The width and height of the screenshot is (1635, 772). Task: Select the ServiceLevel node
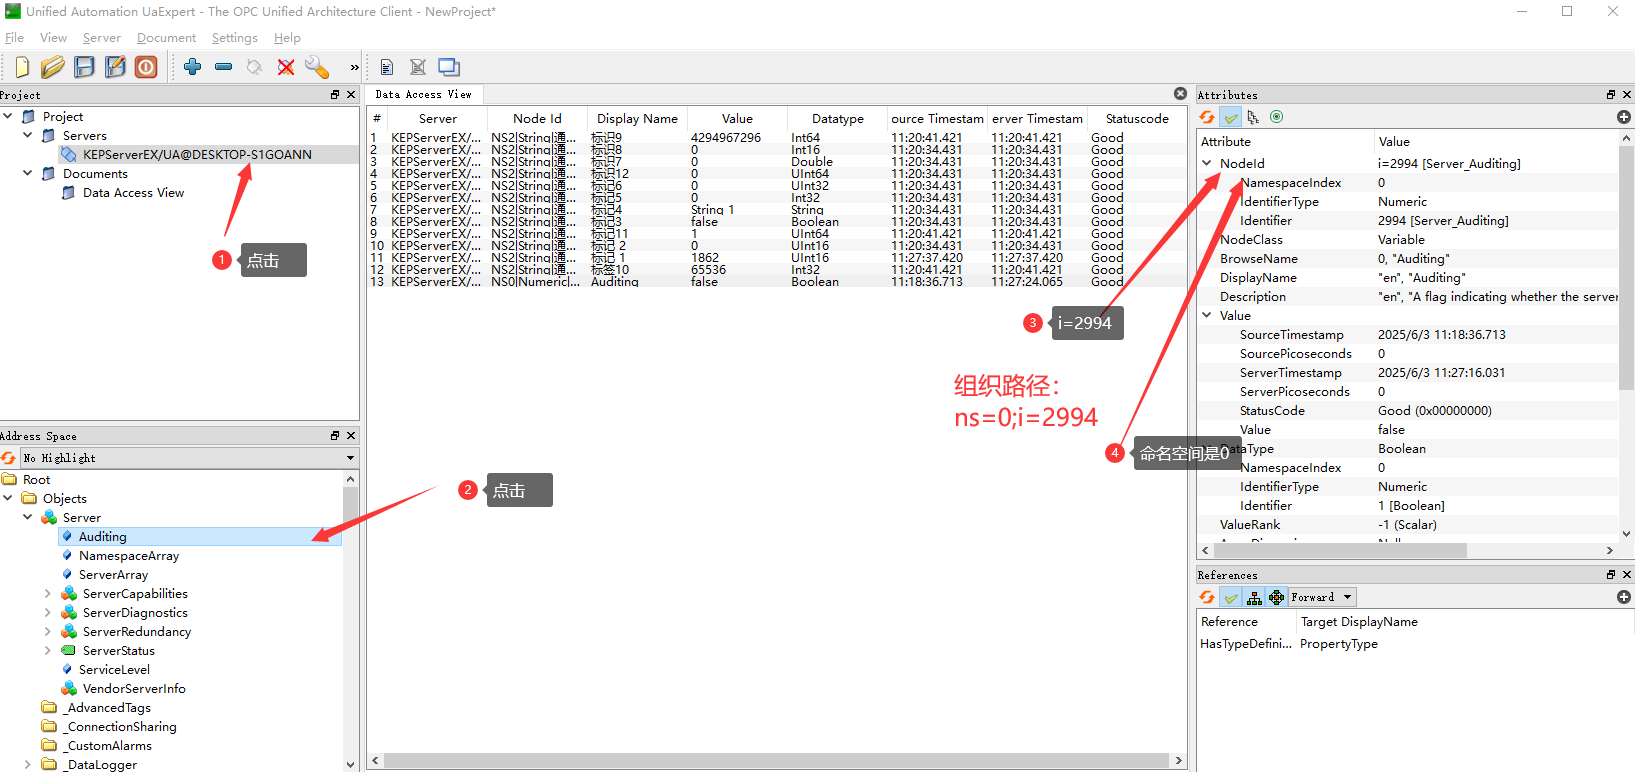pyautogui.click(x=114, y=670)
